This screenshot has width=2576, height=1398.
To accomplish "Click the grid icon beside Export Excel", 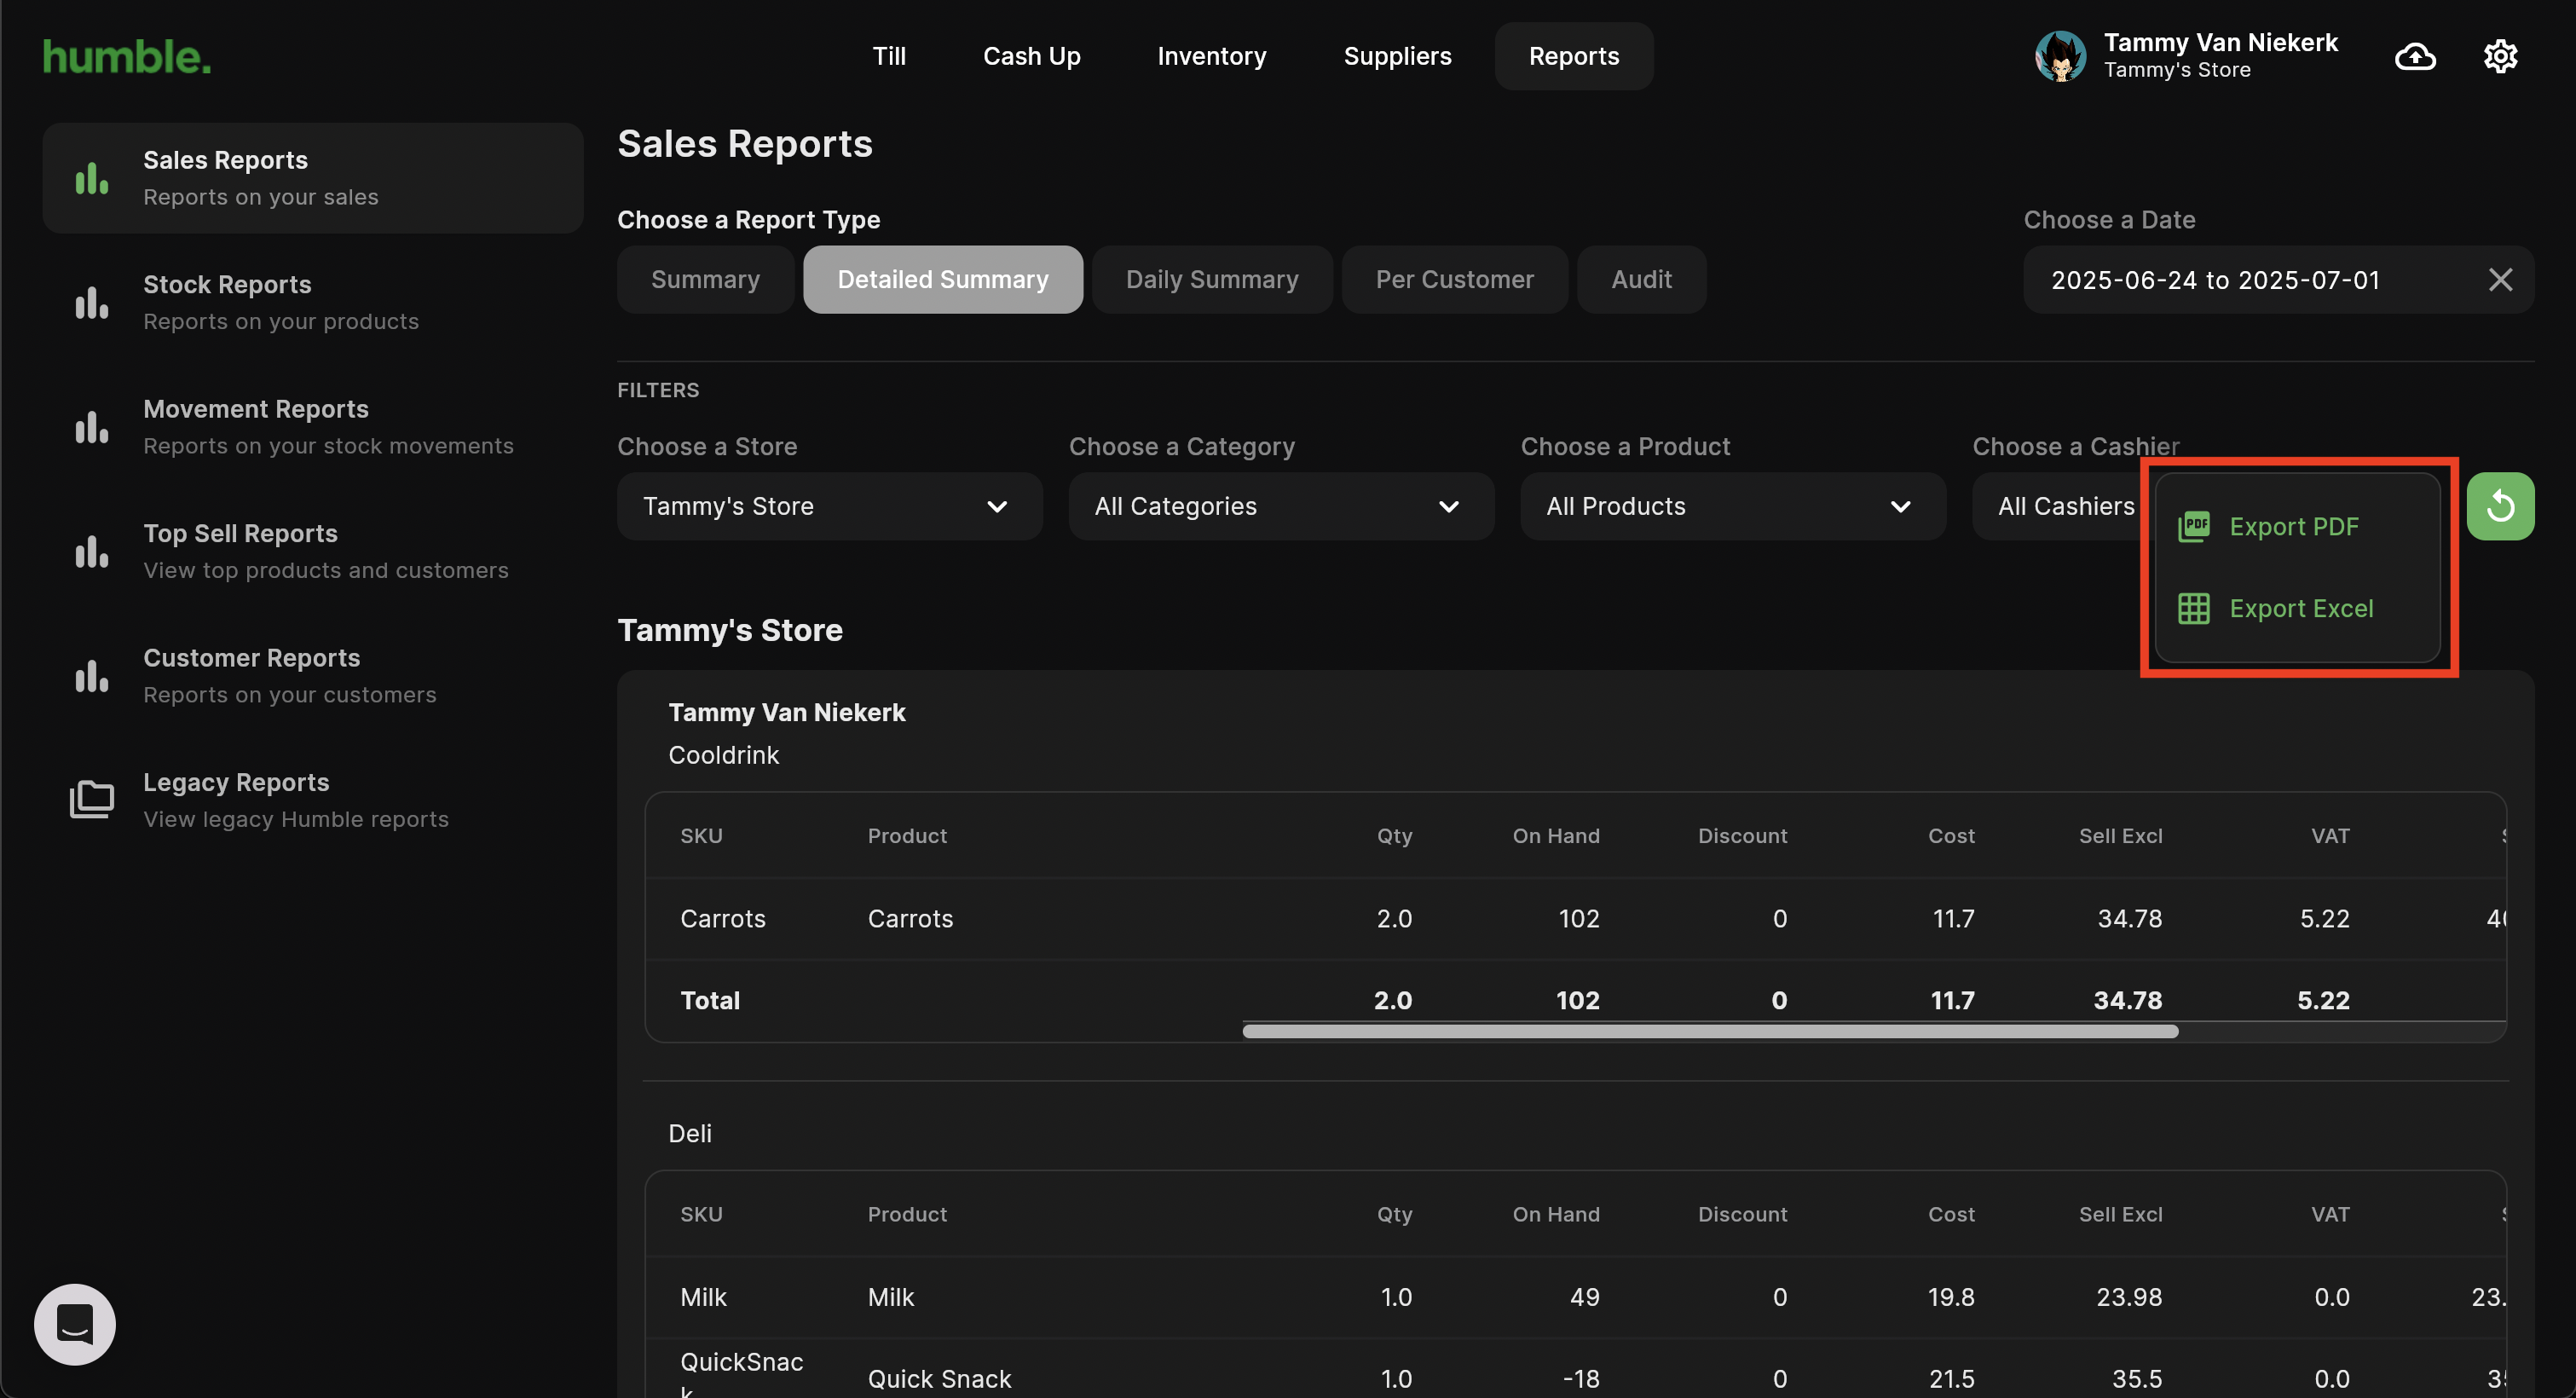I will click(2194, 608).
